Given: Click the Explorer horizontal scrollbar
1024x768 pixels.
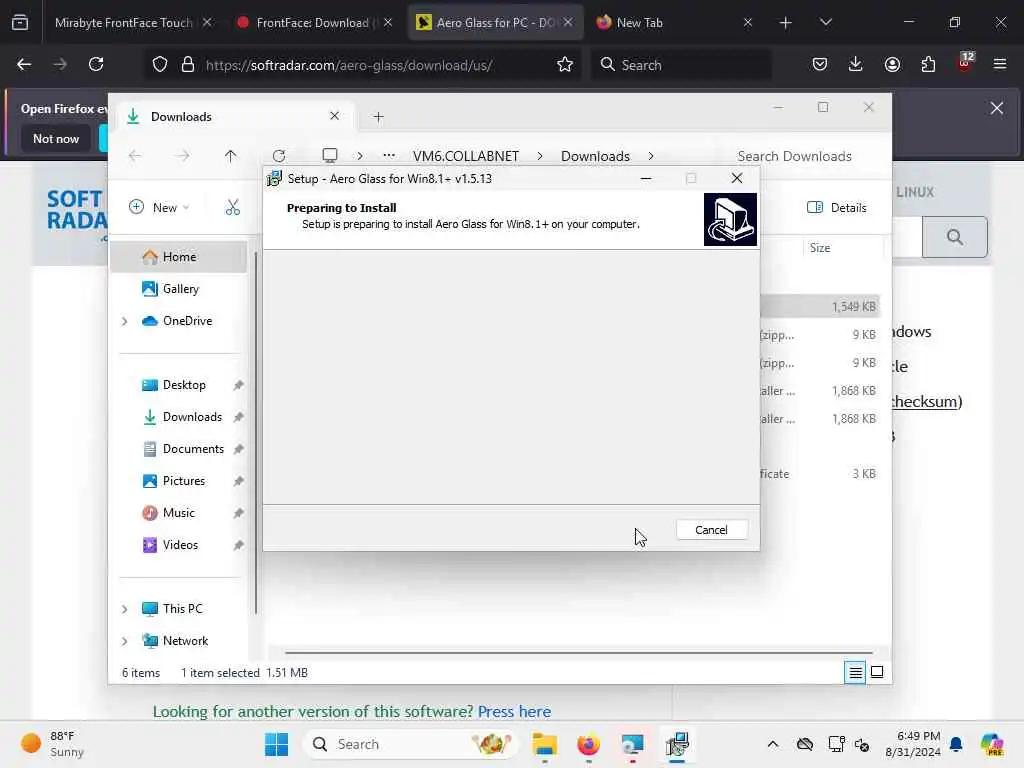Looking at the screenshot, I should pyautogui.click(x=579, y=652).
